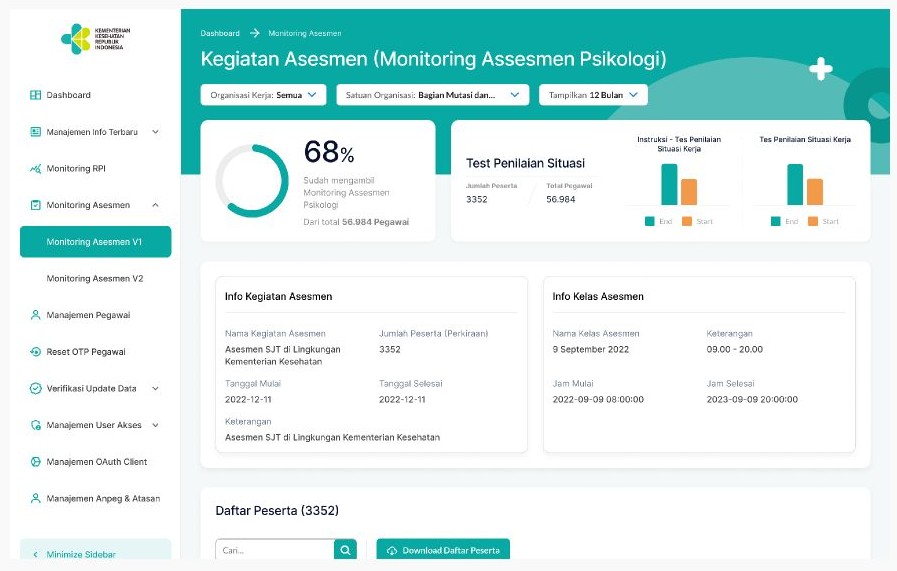Click the white plus icon in header

(x=821, y=69)
